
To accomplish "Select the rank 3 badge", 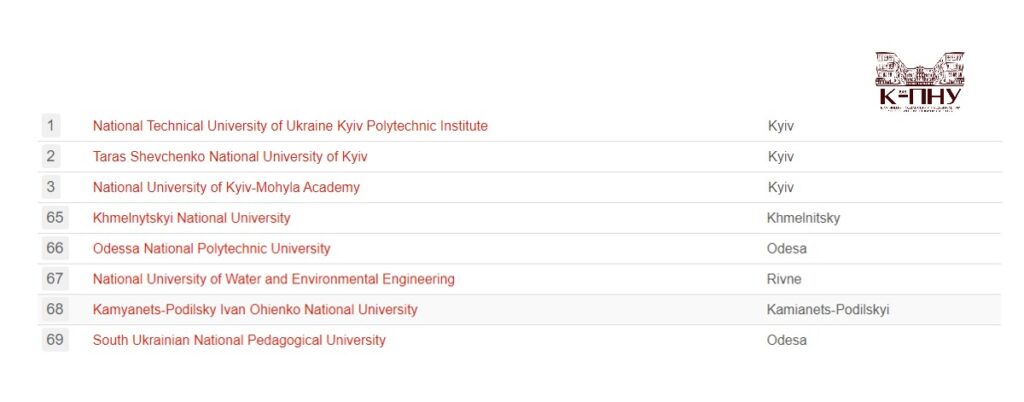I will (x=51, y=187).
